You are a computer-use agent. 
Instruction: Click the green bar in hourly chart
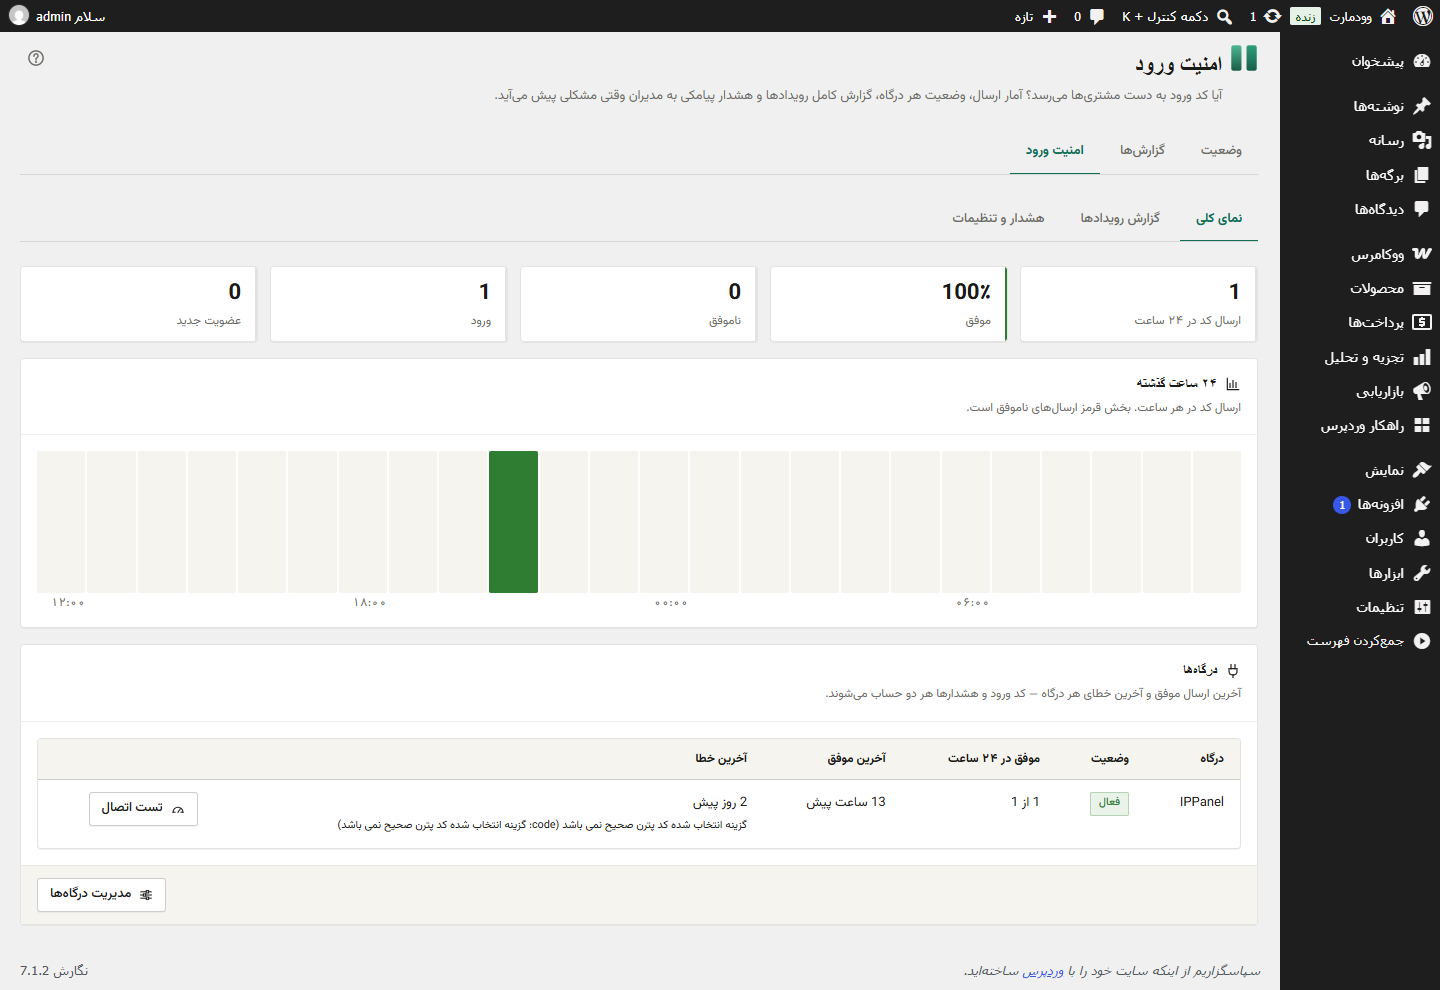(x=513, y=522)
